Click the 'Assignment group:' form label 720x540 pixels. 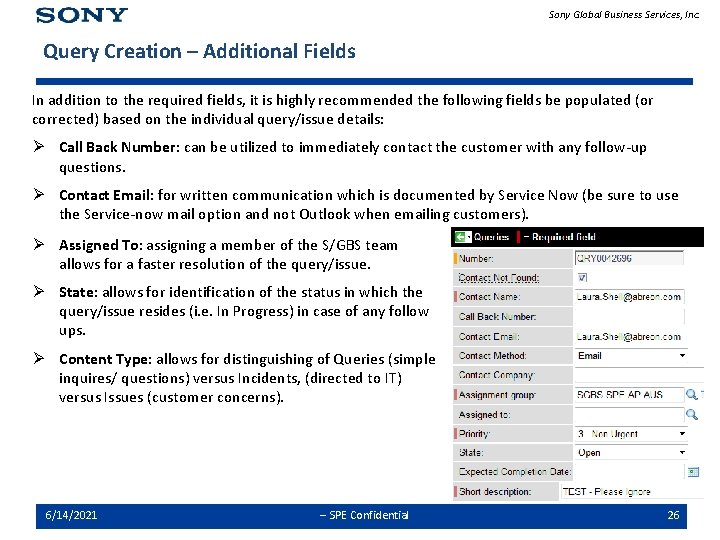click(x=497, y=395)
